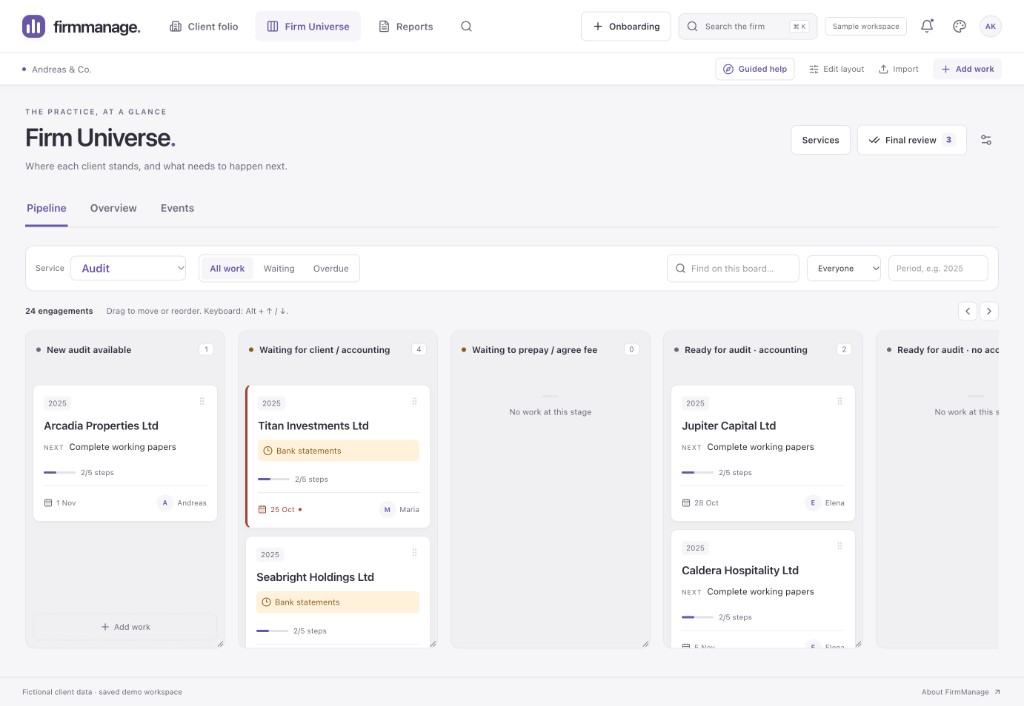
Task: Click the Andreas & Co. breadcrumb
Action: 61,69
